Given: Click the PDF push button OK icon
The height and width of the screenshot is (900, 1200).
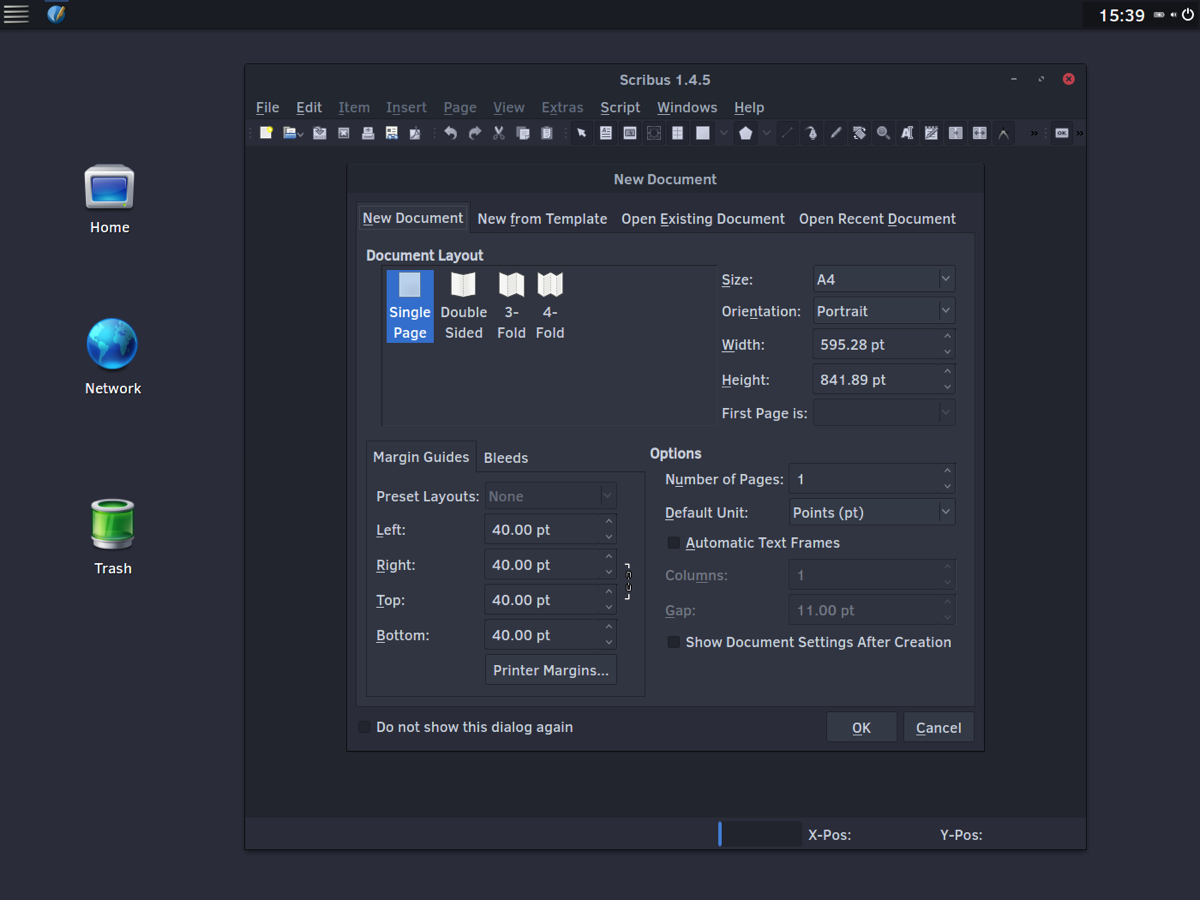Looking at the screenshot, I should pyautogui.click(x=1062, y=133).
